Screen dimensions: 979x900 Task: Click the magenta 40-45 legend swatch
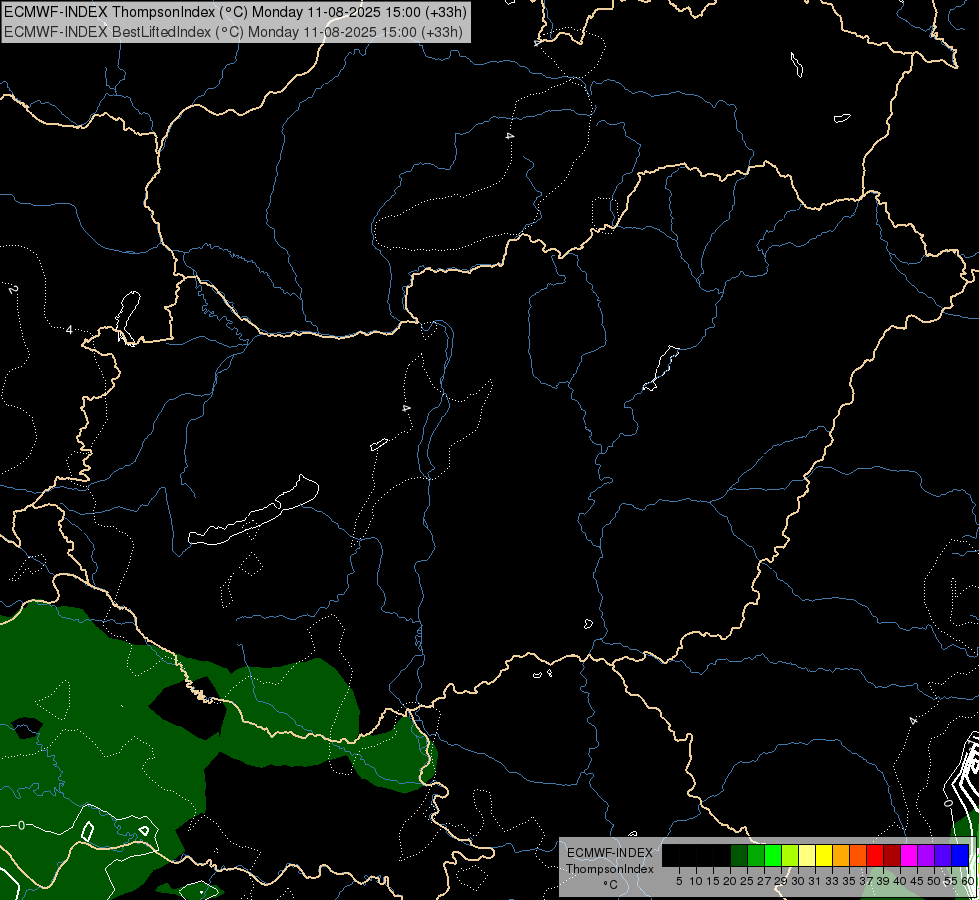pos(910,855)
